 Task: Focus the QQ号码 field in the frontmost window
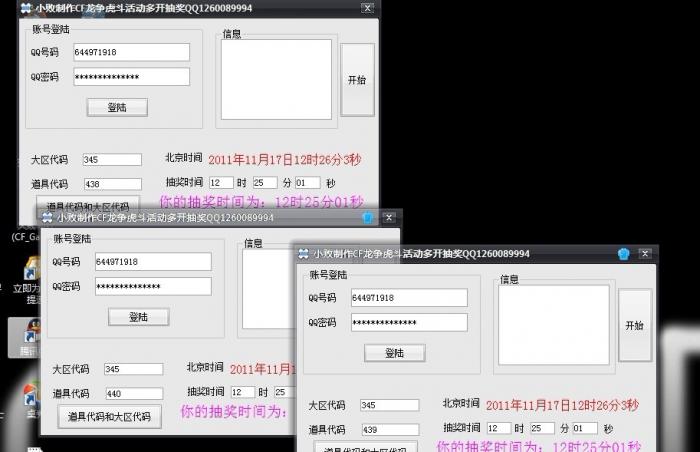tap(409, 298)
